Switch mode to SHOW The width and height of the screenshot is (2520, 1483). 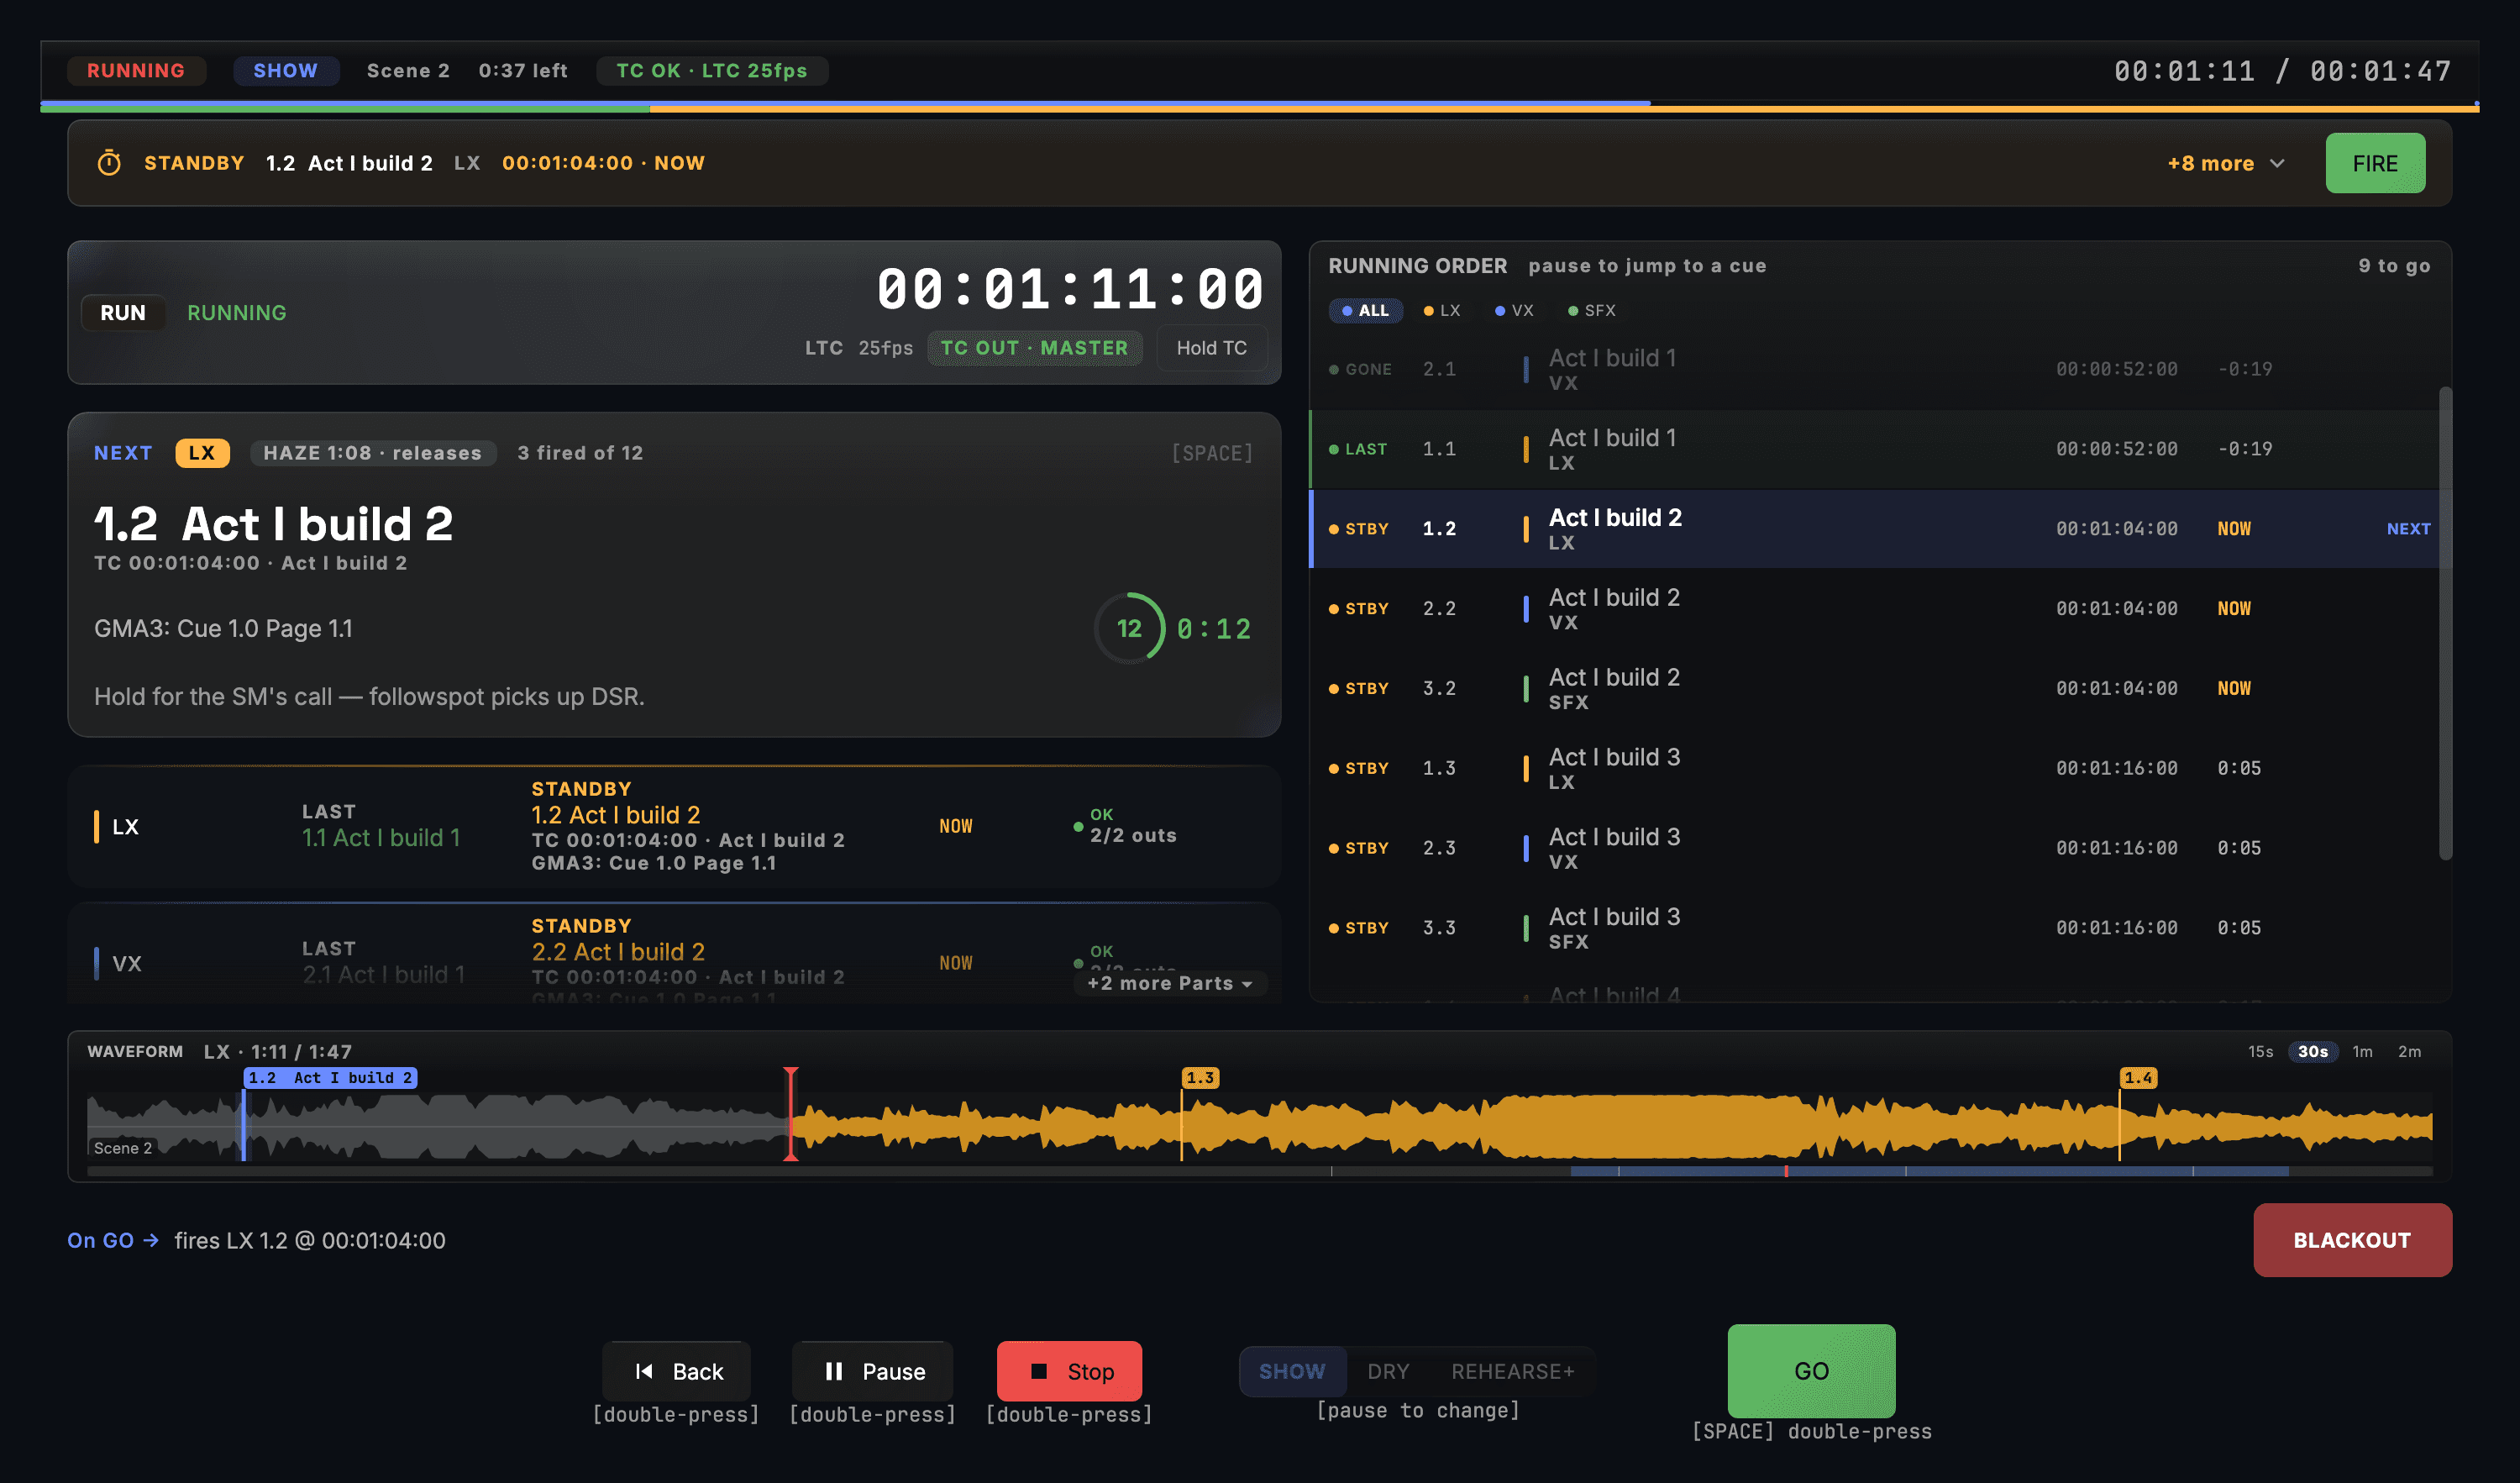(x=1292, y=1371)
